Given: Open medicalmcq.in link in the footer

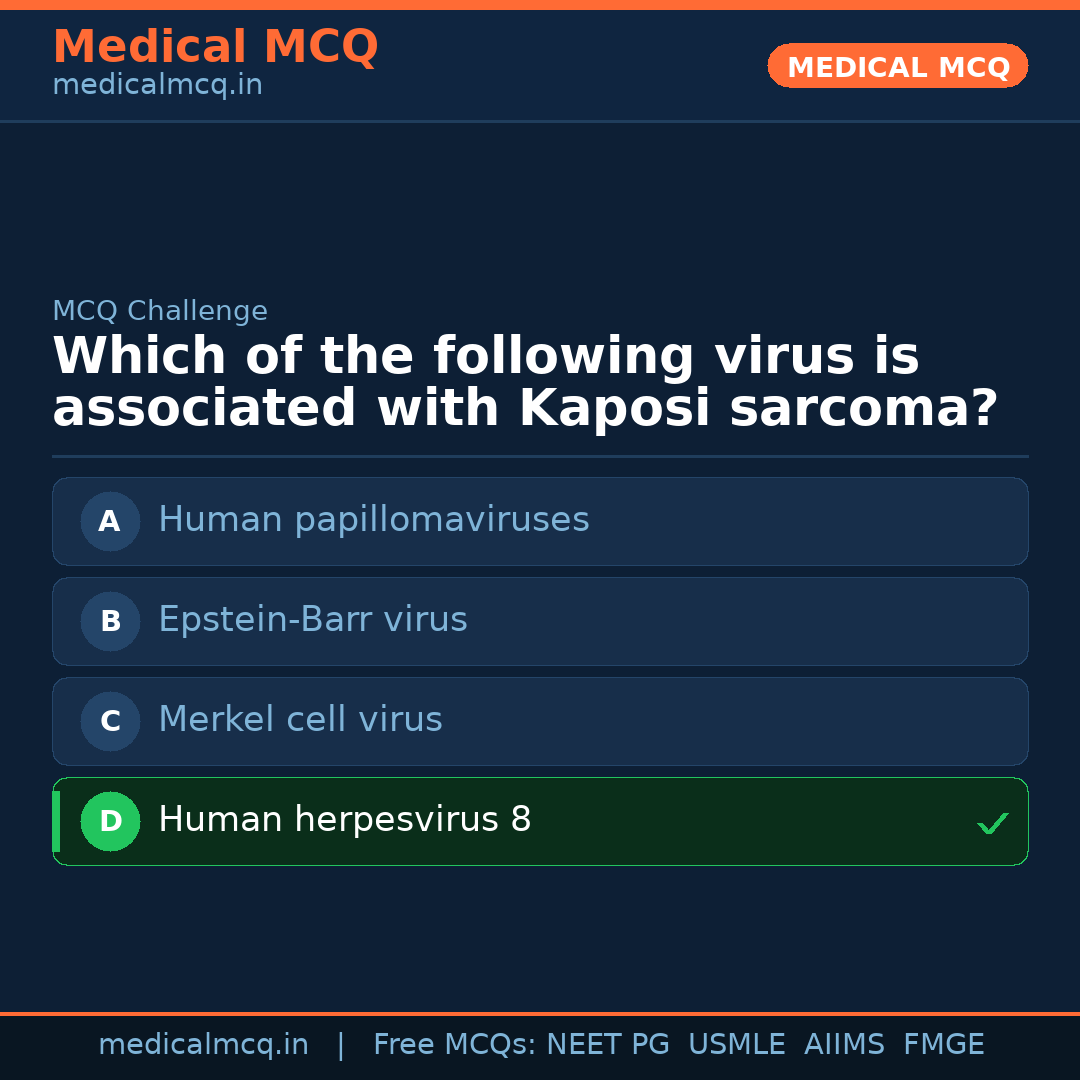Looking at the screenshot, I should point(203,1045).
